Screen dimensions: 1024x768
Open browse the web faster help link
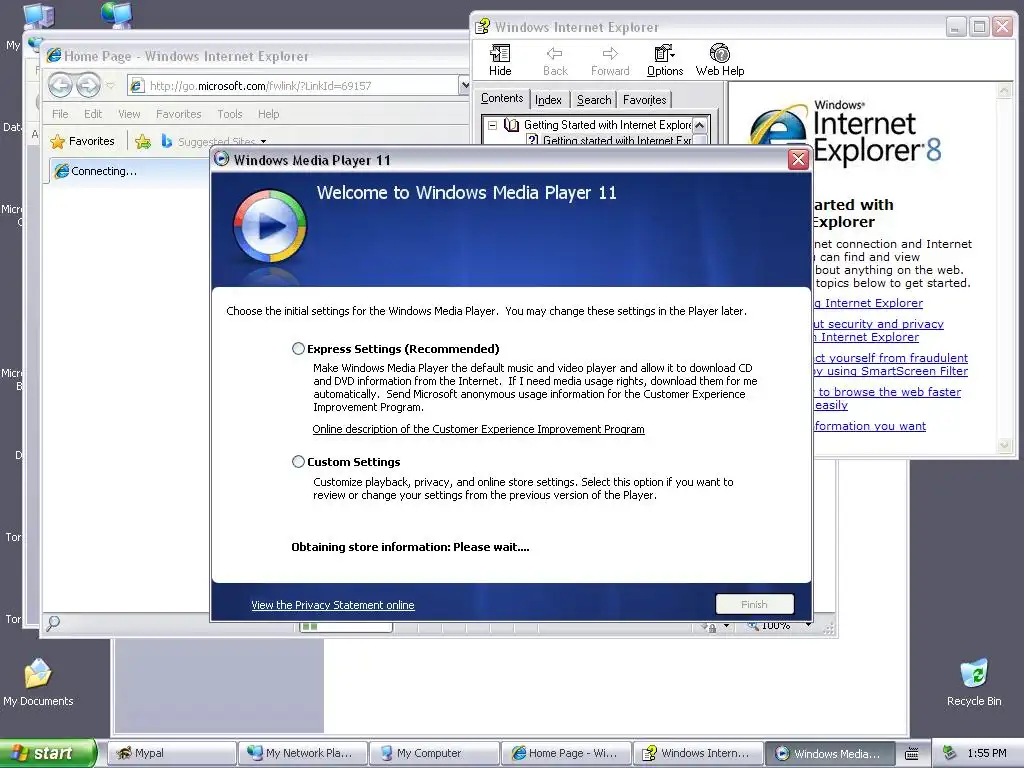(x=888, y=398)
